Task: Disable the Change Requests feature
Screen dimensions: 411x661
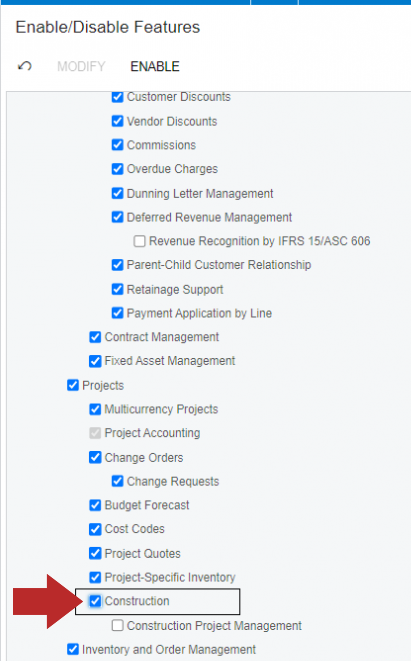Action: tap(118, 481)
